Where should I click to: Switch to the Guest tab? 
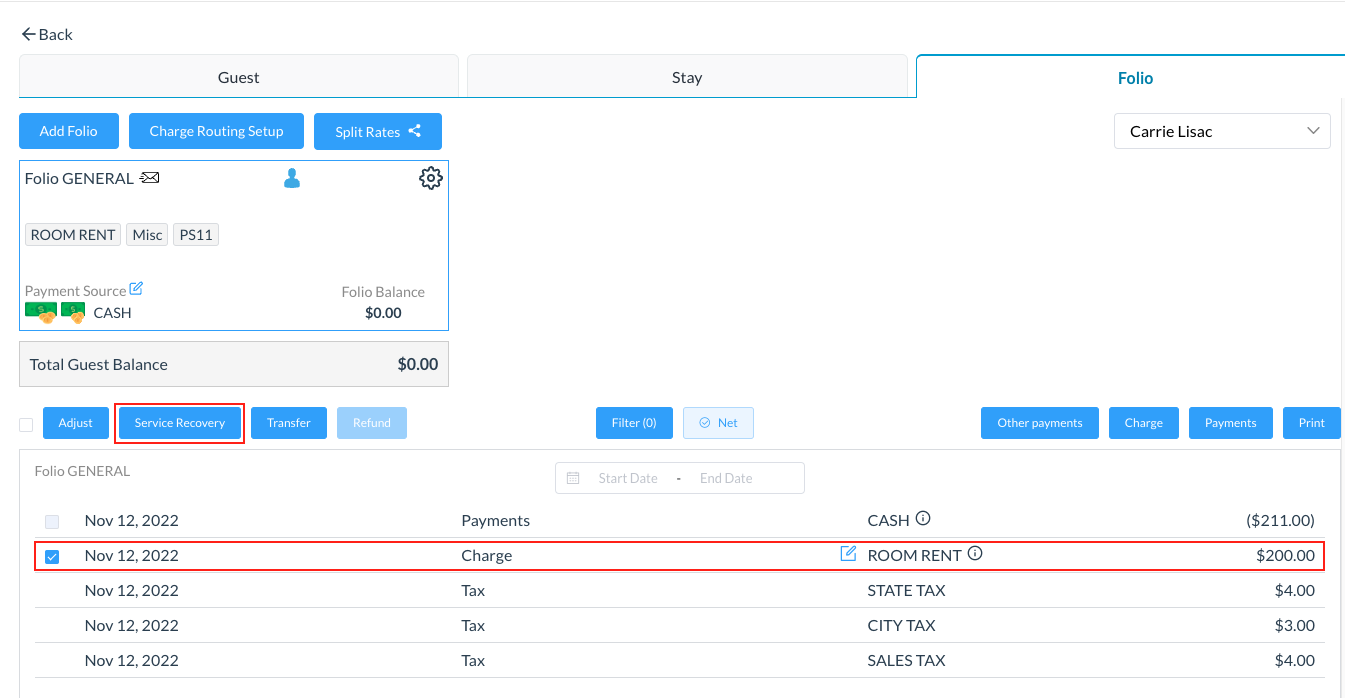point(238,77)
